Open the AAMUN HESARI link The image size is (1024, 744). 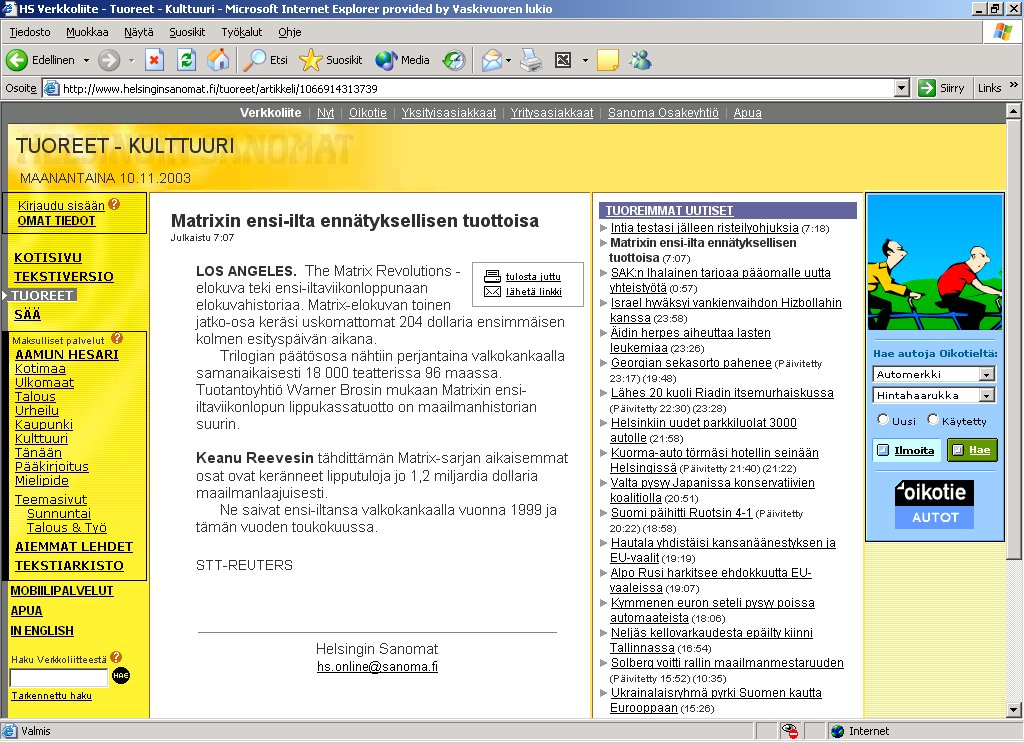(x=67, y=354)
